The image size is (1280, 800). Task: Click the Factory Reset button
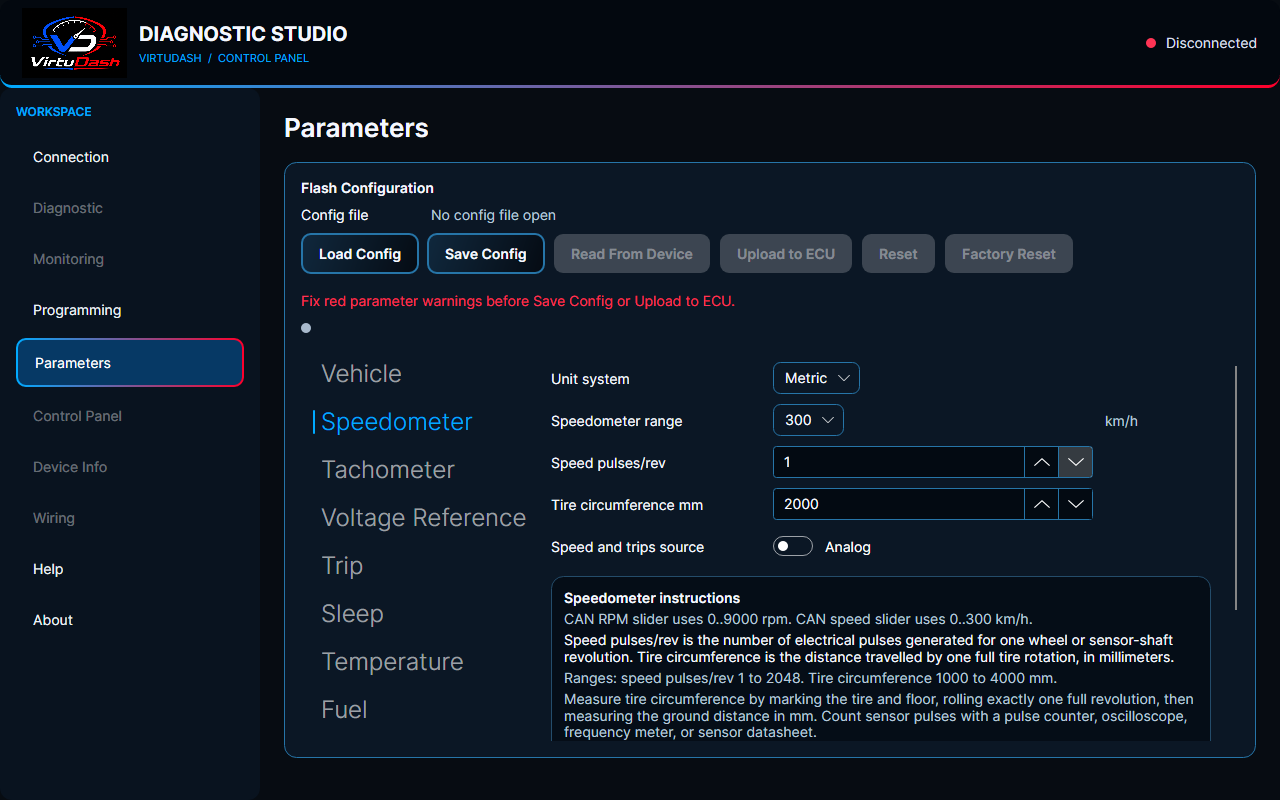click(x=1009, y=254)
